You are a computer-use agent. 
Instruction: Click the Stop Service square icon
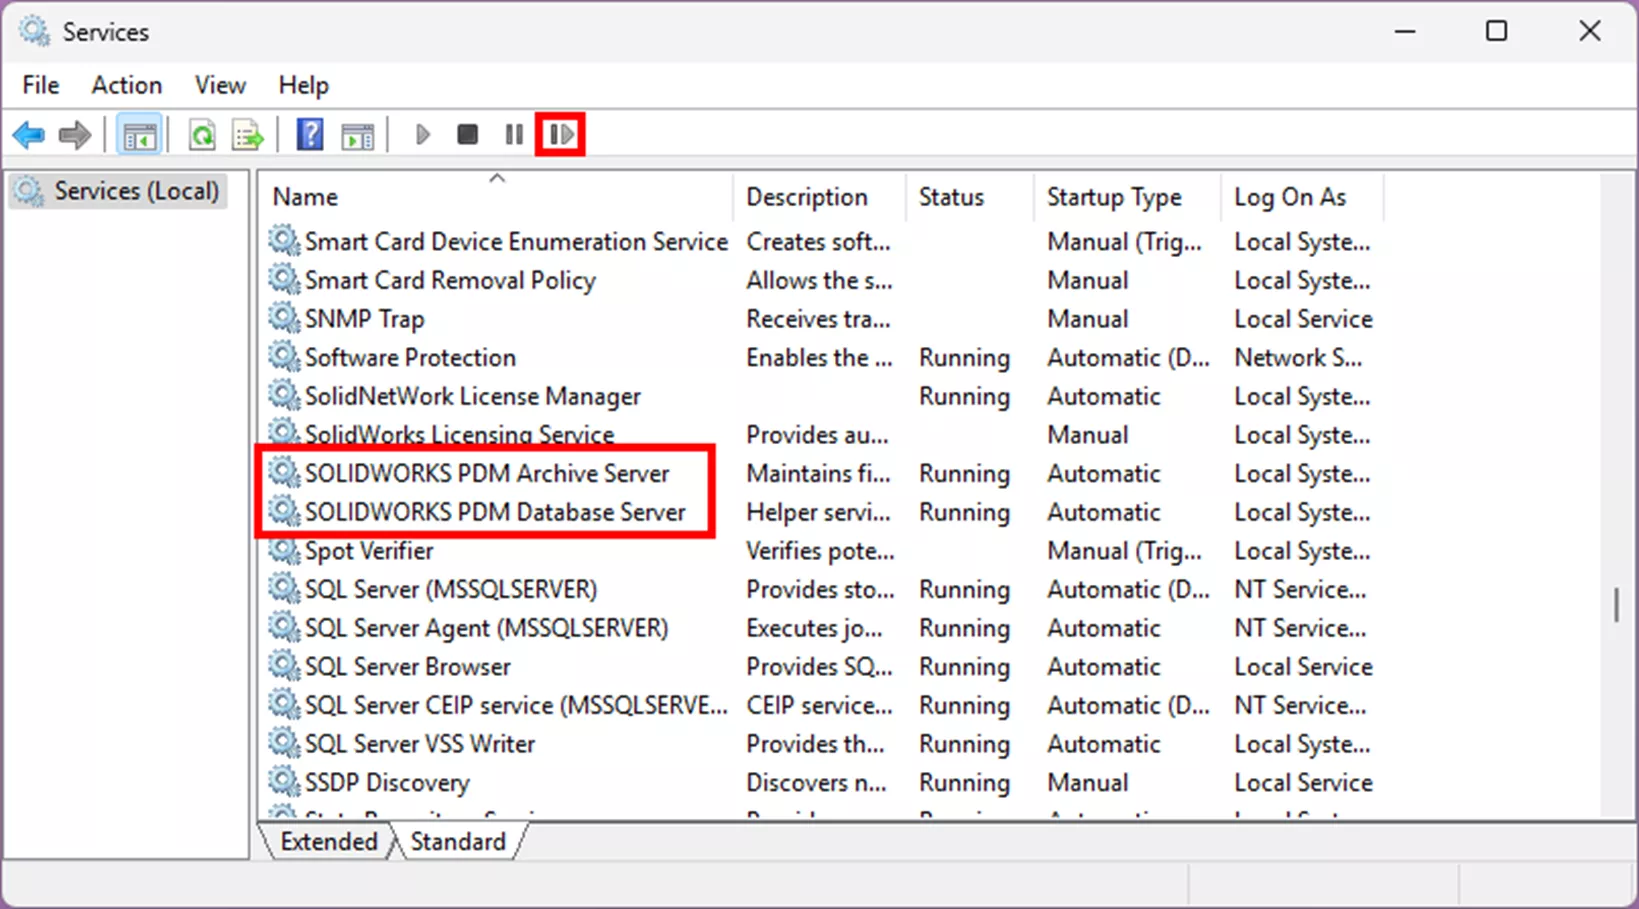(x=467, y=134)
